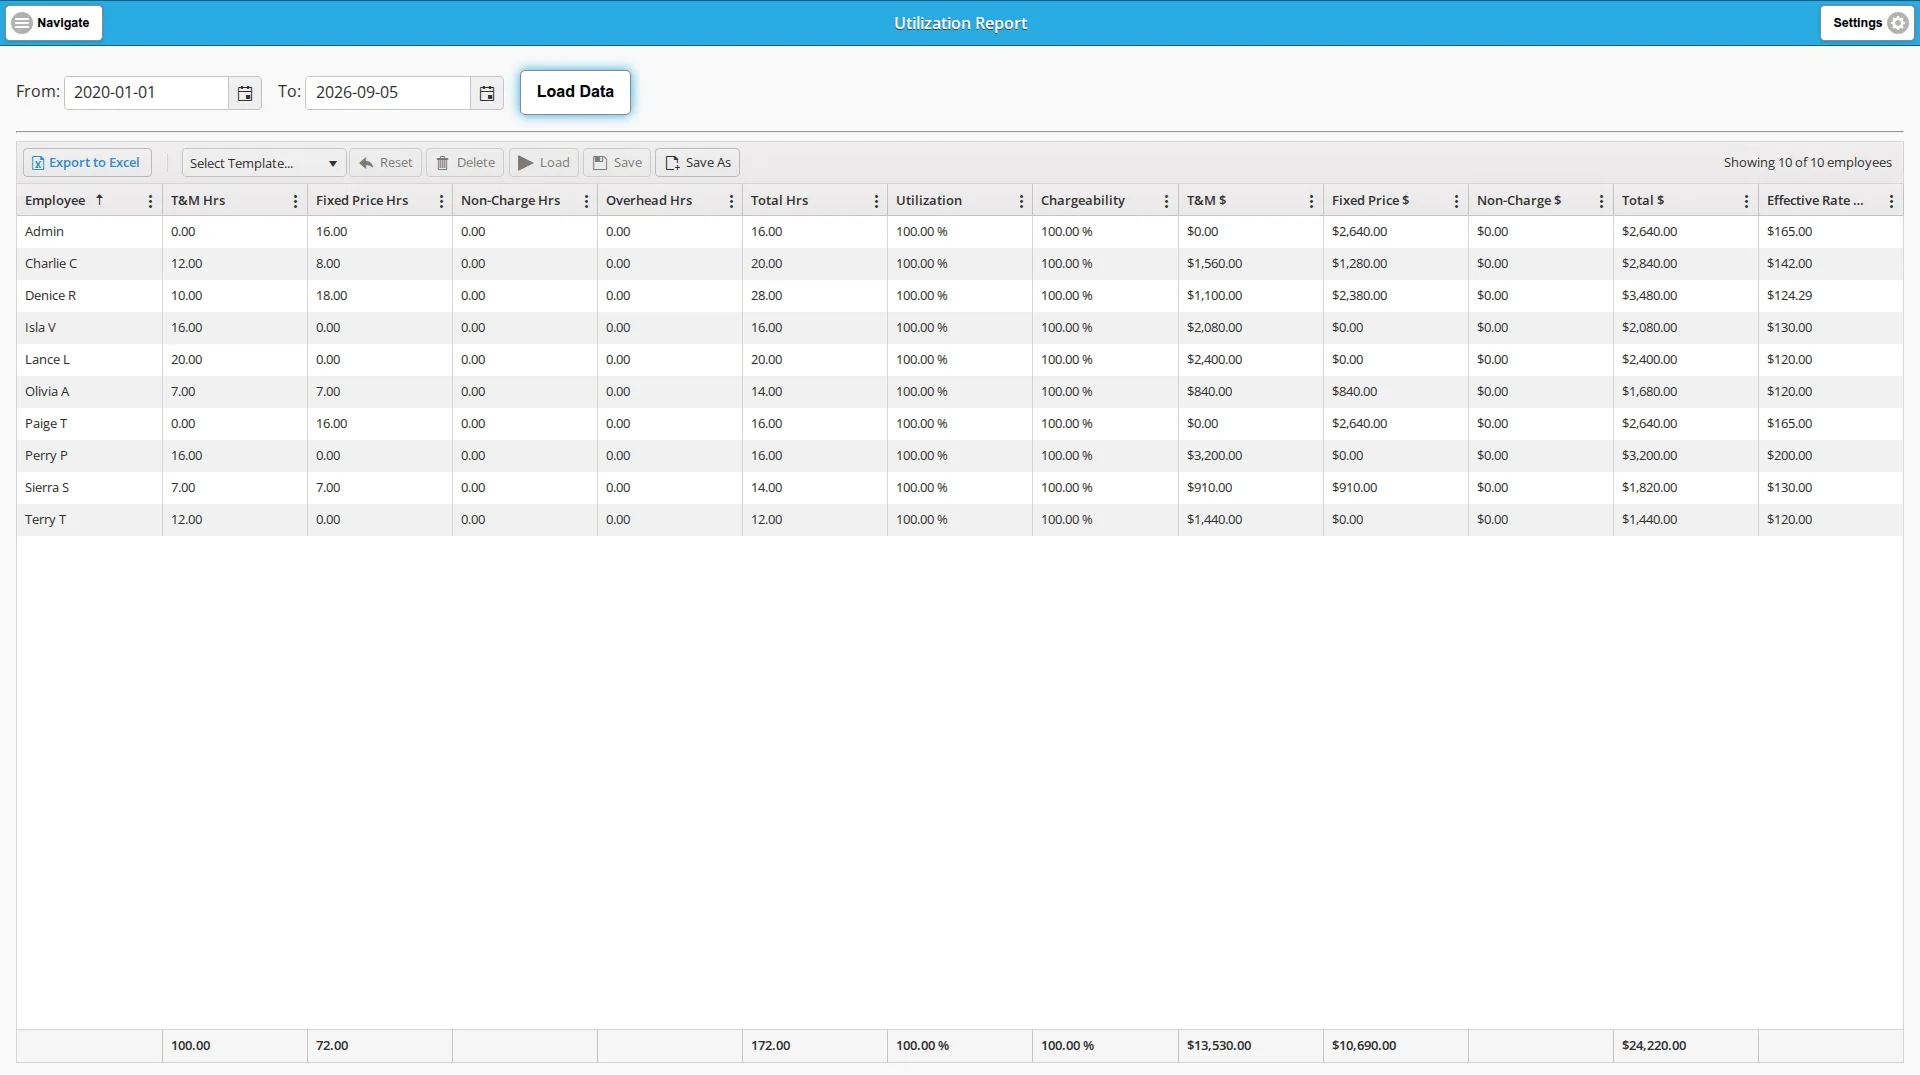Open T&M $ column options menu

point(1311,201)
